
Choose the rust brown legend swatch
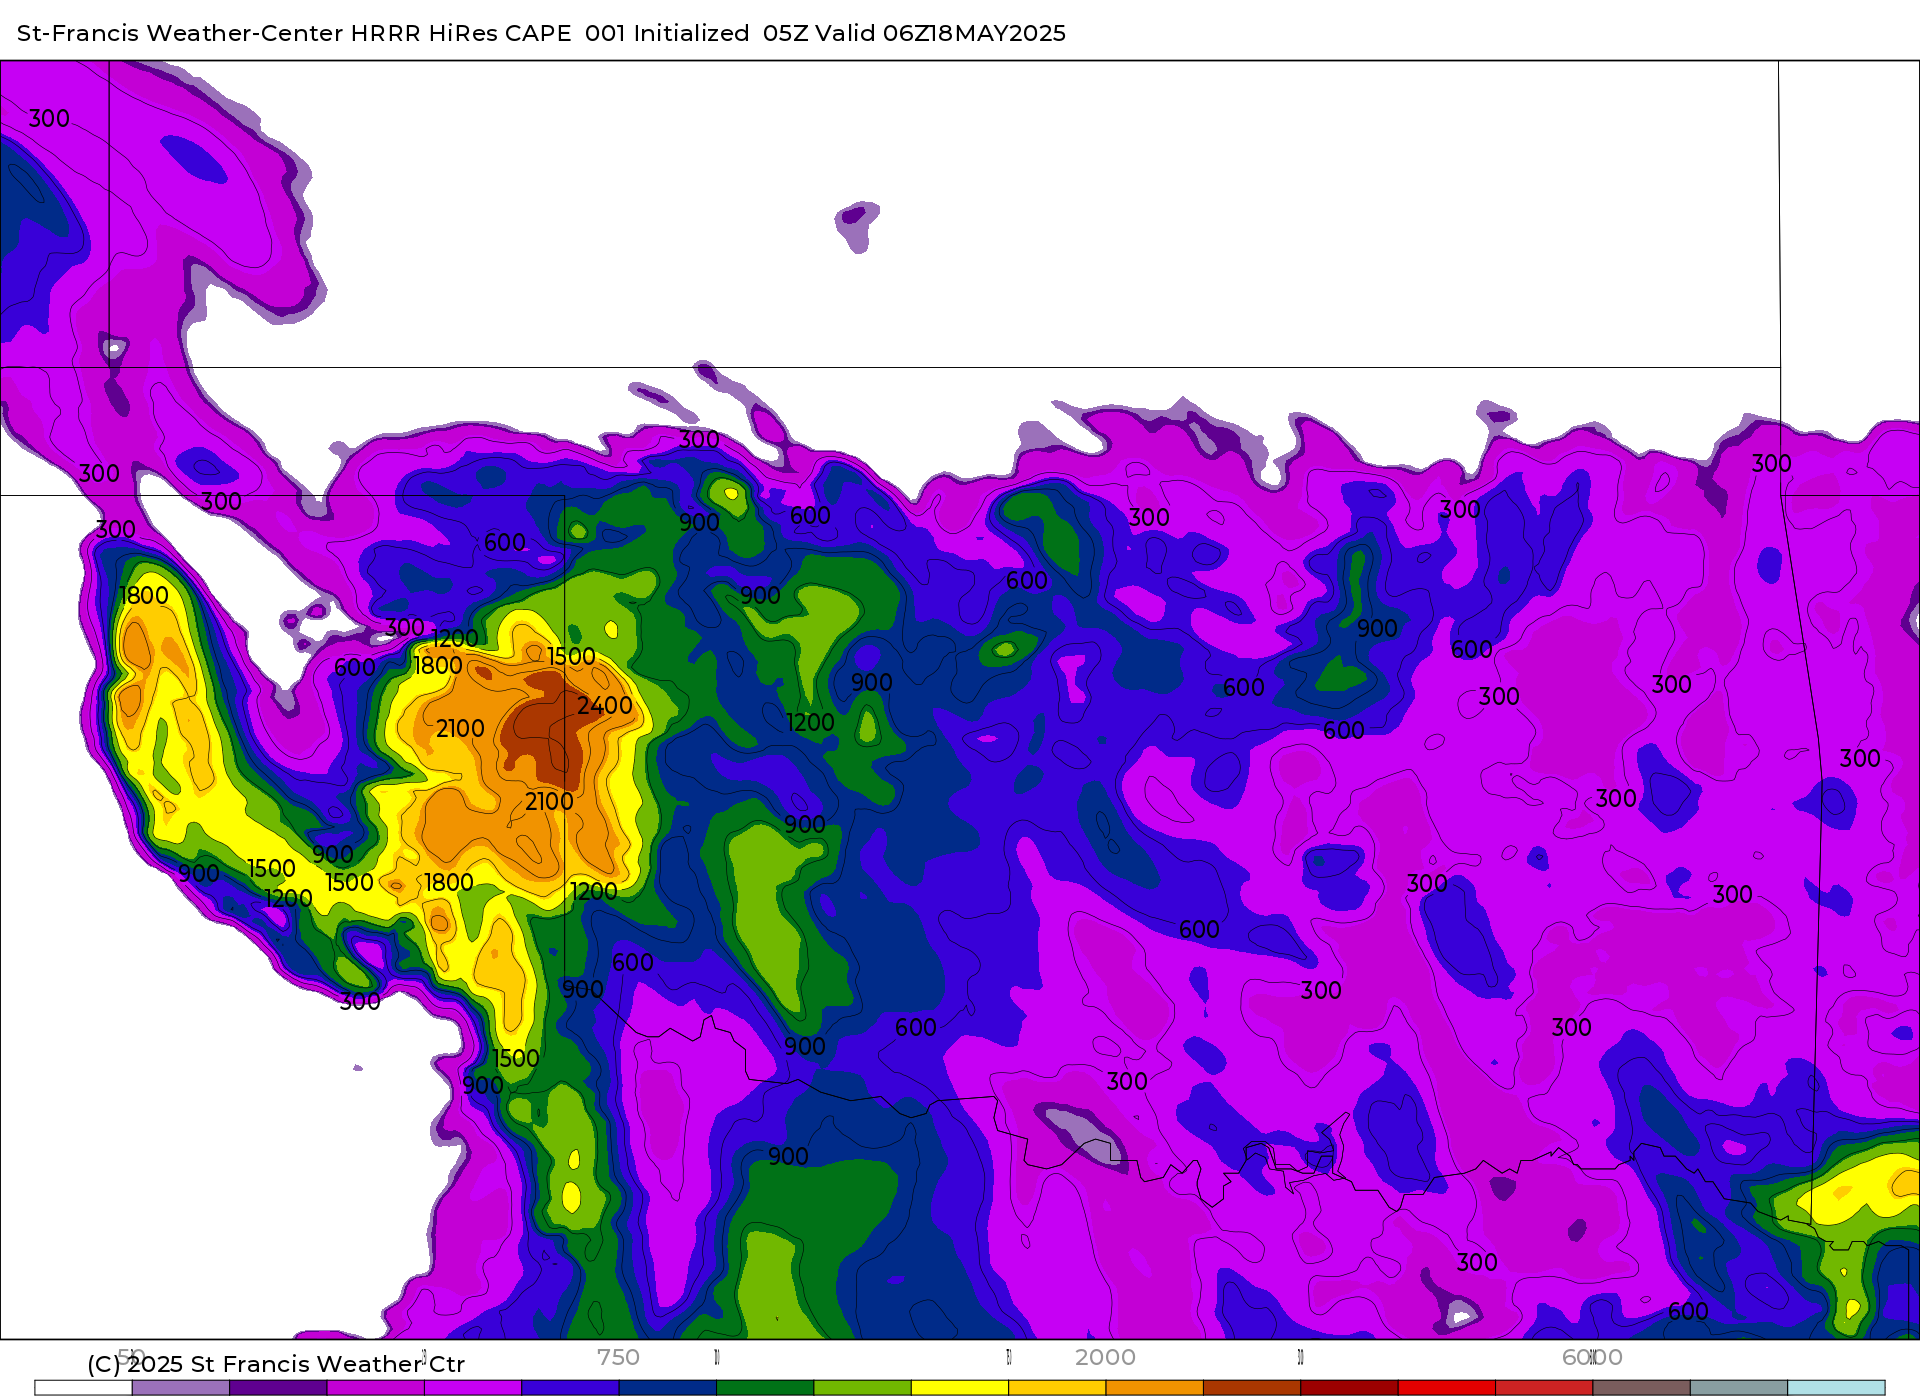coord(1252,1388)
